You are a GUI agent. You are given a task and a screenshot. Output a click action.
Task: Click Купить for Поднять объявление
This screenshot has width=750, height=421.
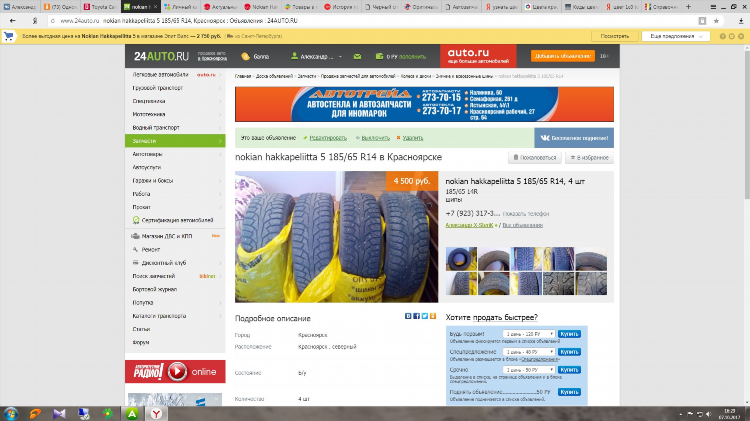tap(569, 392)
